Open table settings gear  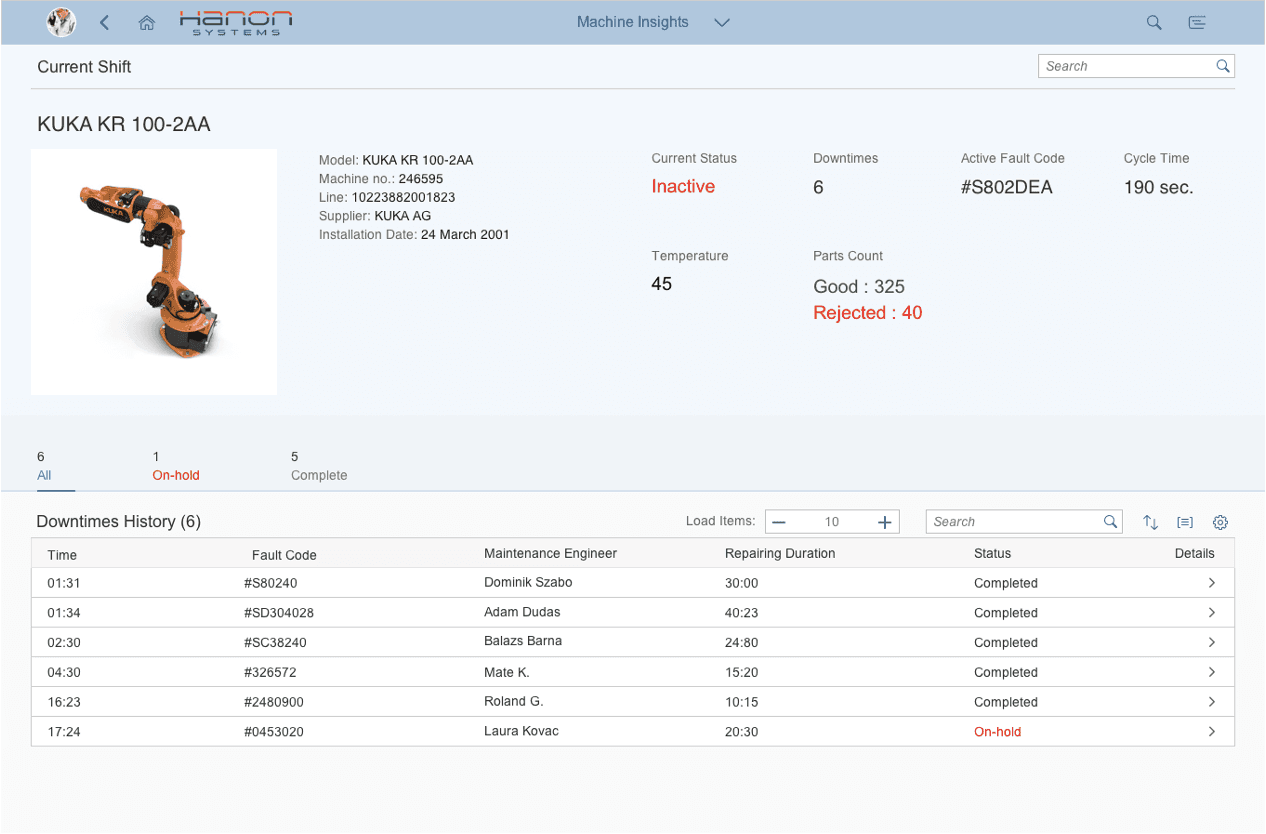[x=1220, y=522]
